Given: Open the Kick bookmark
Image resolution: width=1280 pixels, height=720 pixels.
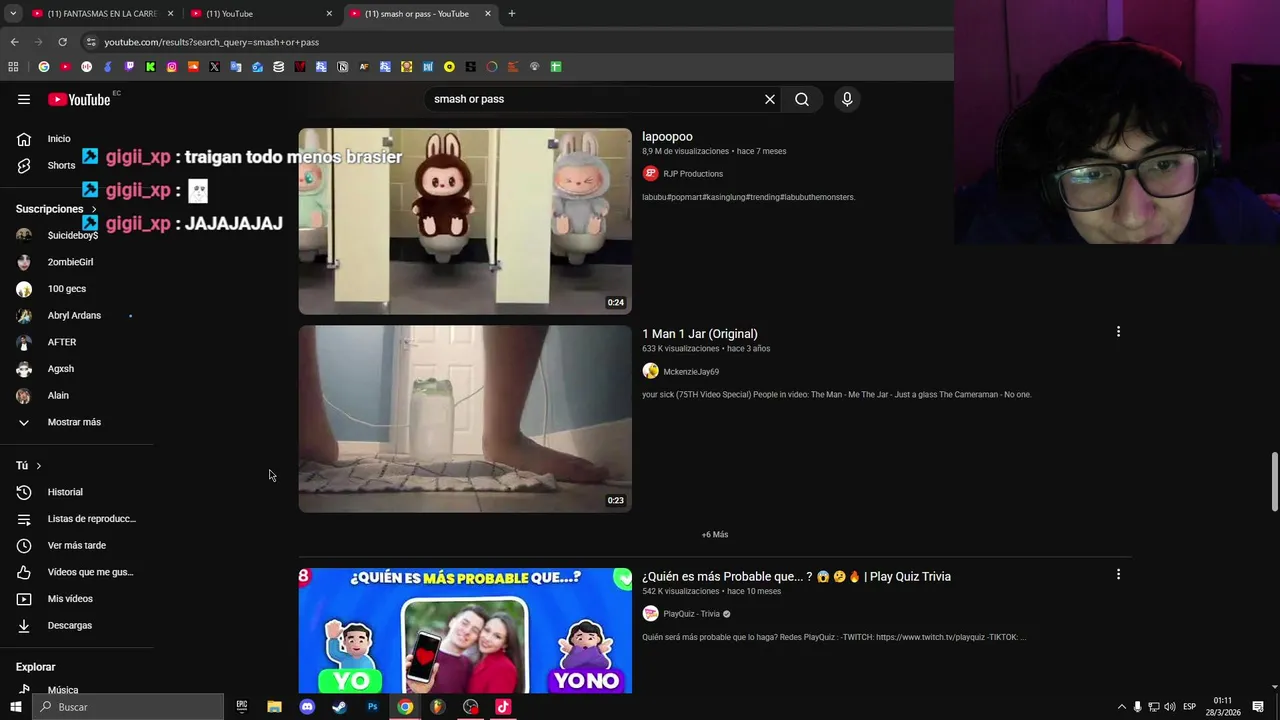Looking at the screenshot, I should [150, 67].
